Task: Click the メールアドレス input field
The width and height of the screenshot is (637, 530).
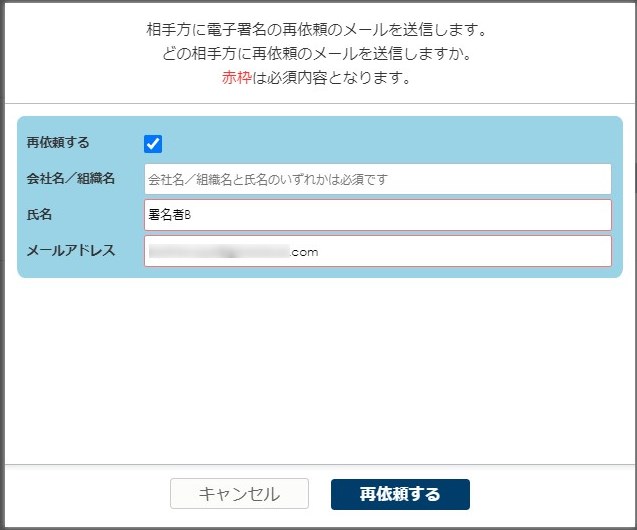Action: (378, 251)
